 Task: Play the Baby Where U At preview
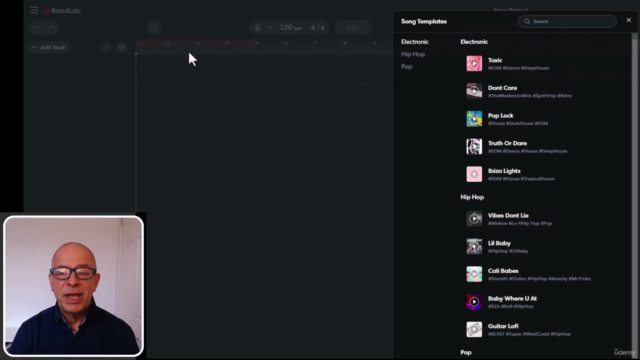pos(474,302)
